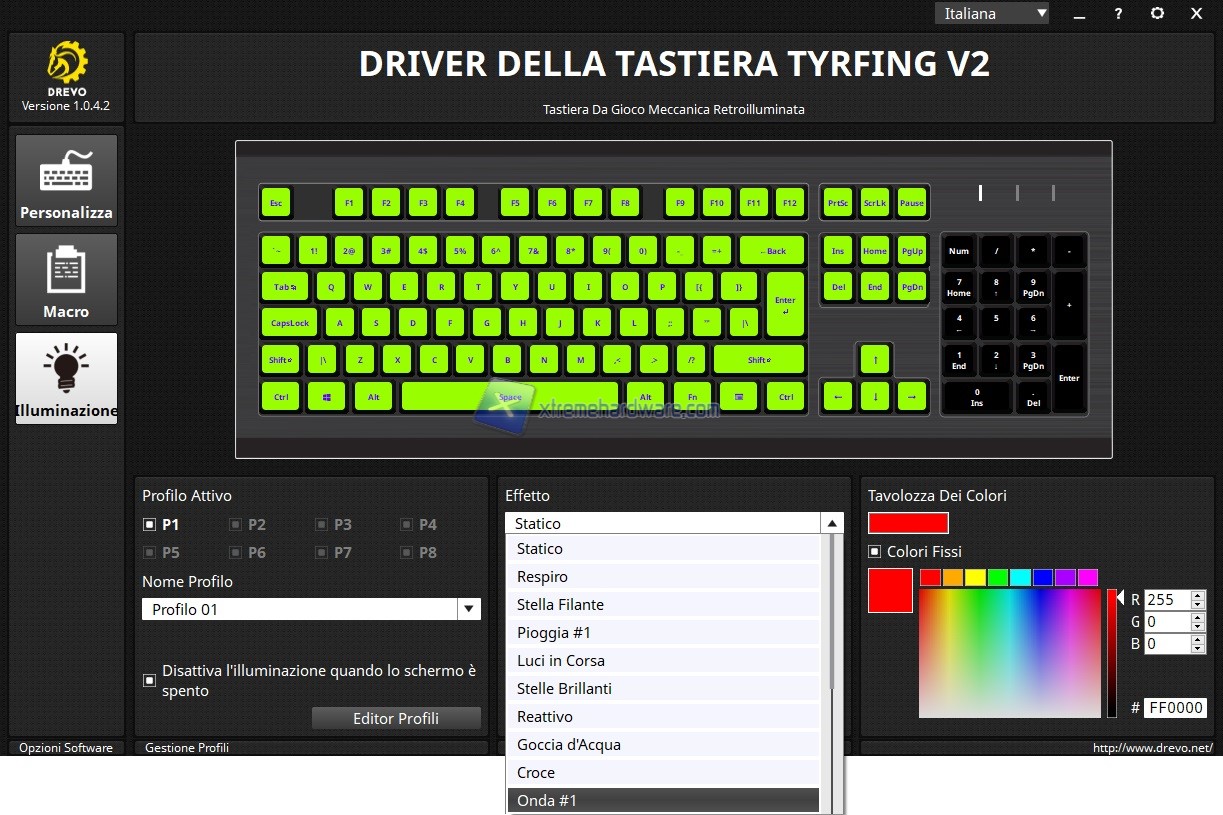
Task: Pick the green fixed color swatch
Action: [998, 577]
